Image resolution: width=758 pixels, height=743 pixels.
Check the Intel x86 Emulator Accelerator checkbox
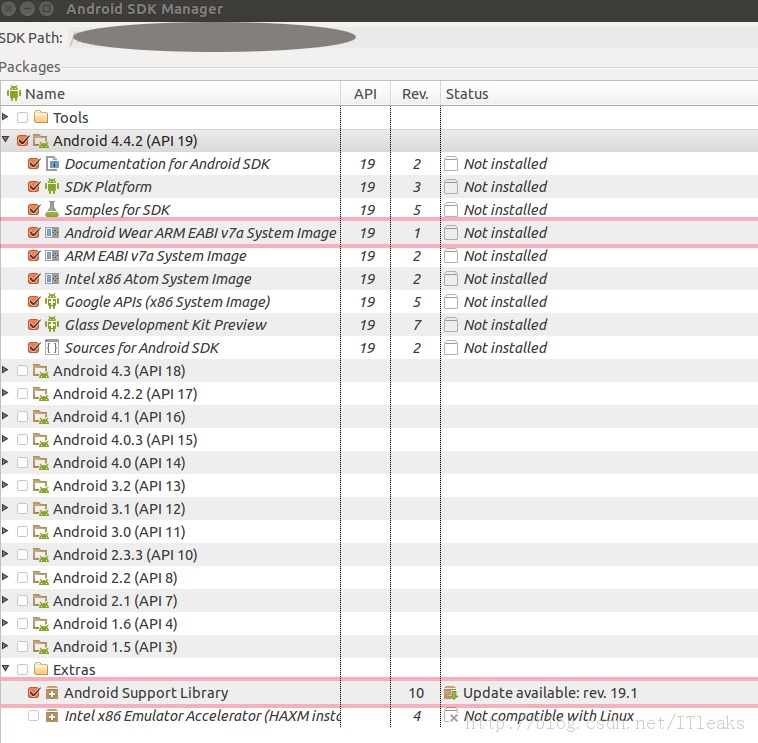pos(33,715)
